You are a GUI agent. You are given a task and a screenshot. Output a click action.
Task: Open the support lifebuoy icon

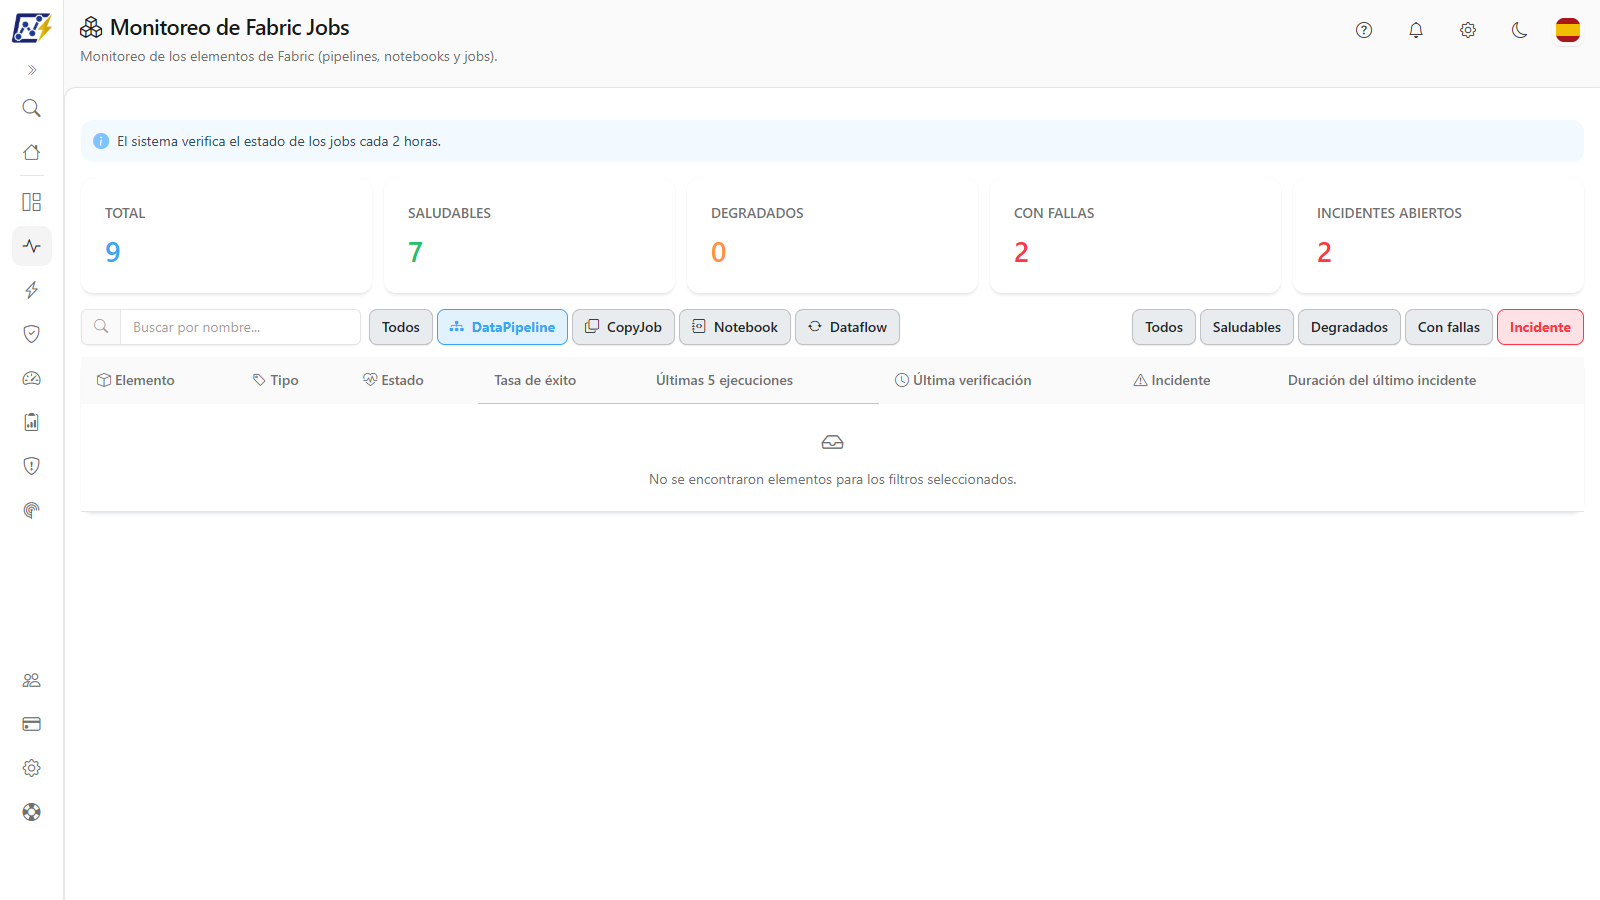32,812
